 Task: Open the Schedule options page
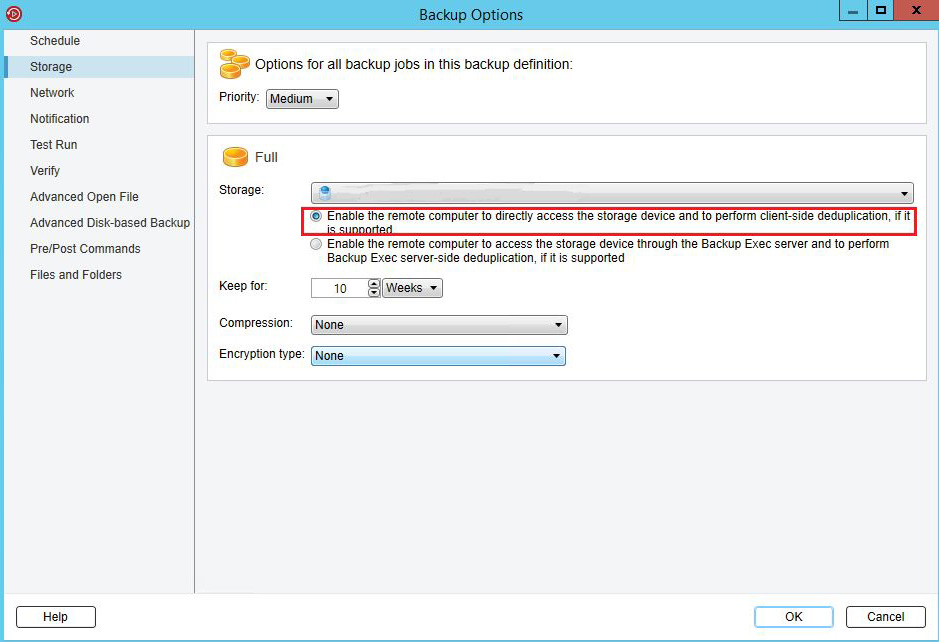click(55, 41)
